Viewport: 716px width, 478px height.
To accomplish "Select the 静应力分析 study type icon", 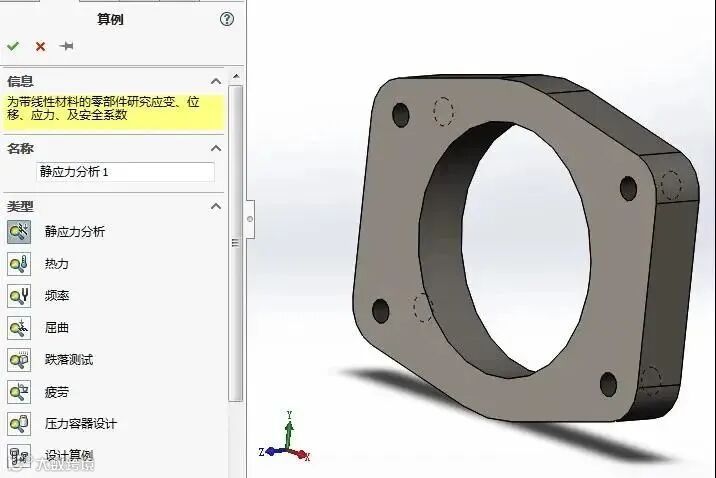I will pyautogui.click(x=19, y=232).
